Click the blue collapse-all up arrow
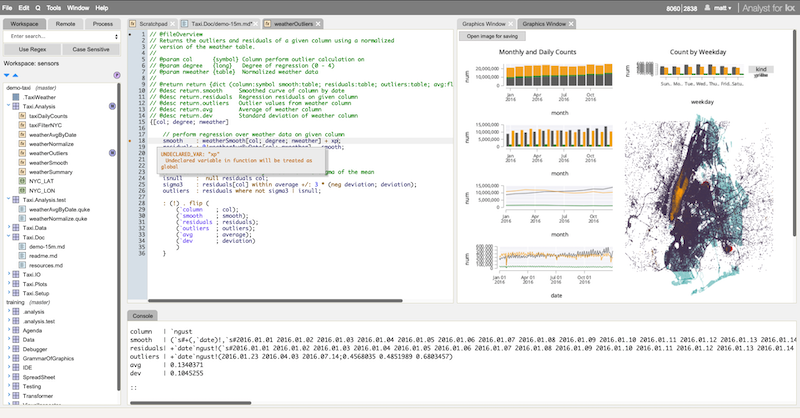 [15, 76]
